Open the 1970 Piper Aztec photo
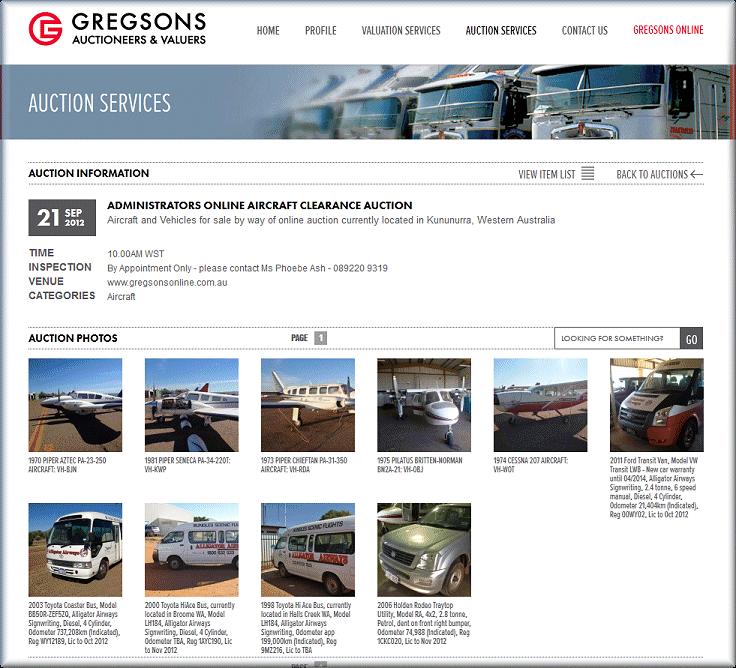This screenshot has width=736, height=668. pyautogui.click(x=75, y=405)
